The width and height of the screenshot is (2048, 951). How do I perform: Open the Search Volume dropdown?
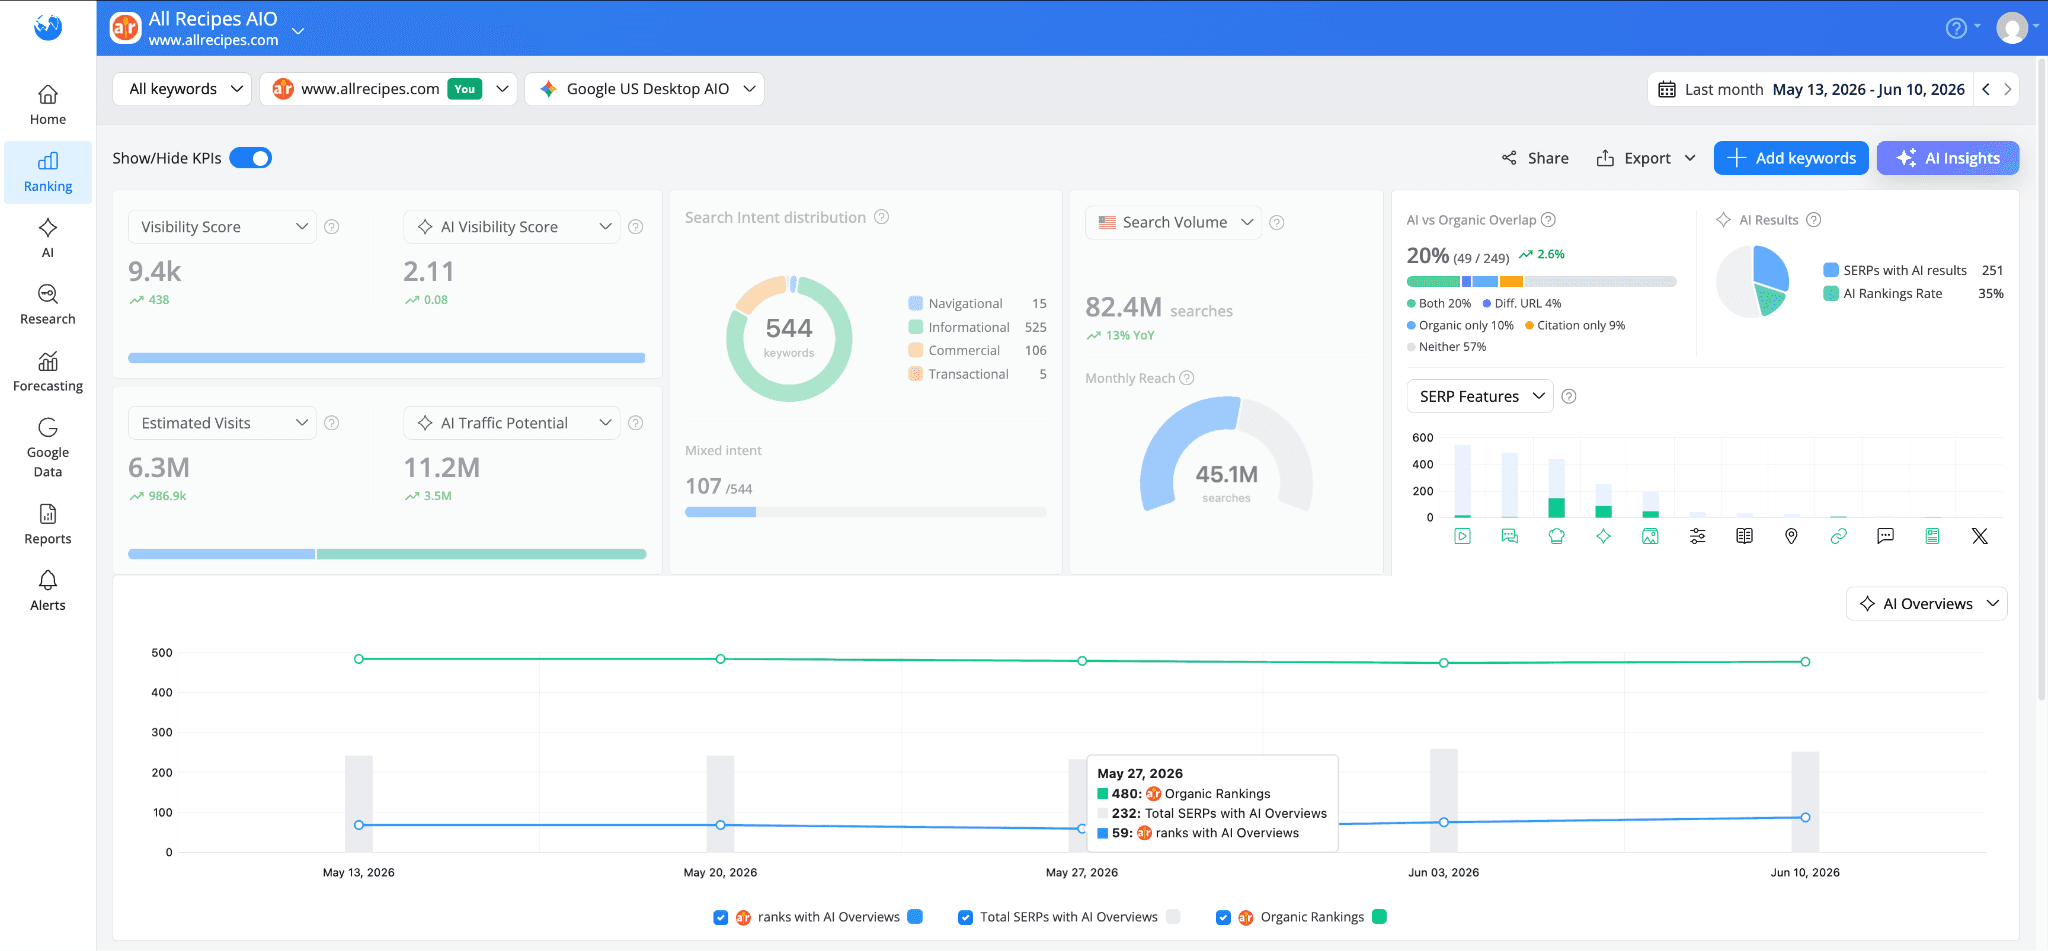pos(1173,222)
